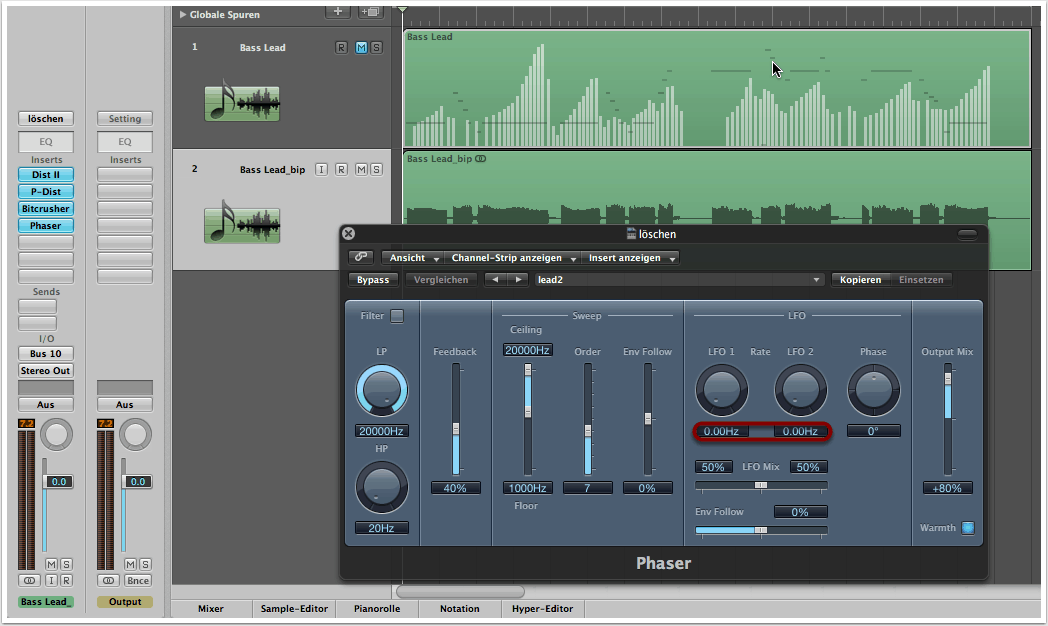
Task: Expand the Globale Spuren disclosure triangle
Action: tap(183, 15)
